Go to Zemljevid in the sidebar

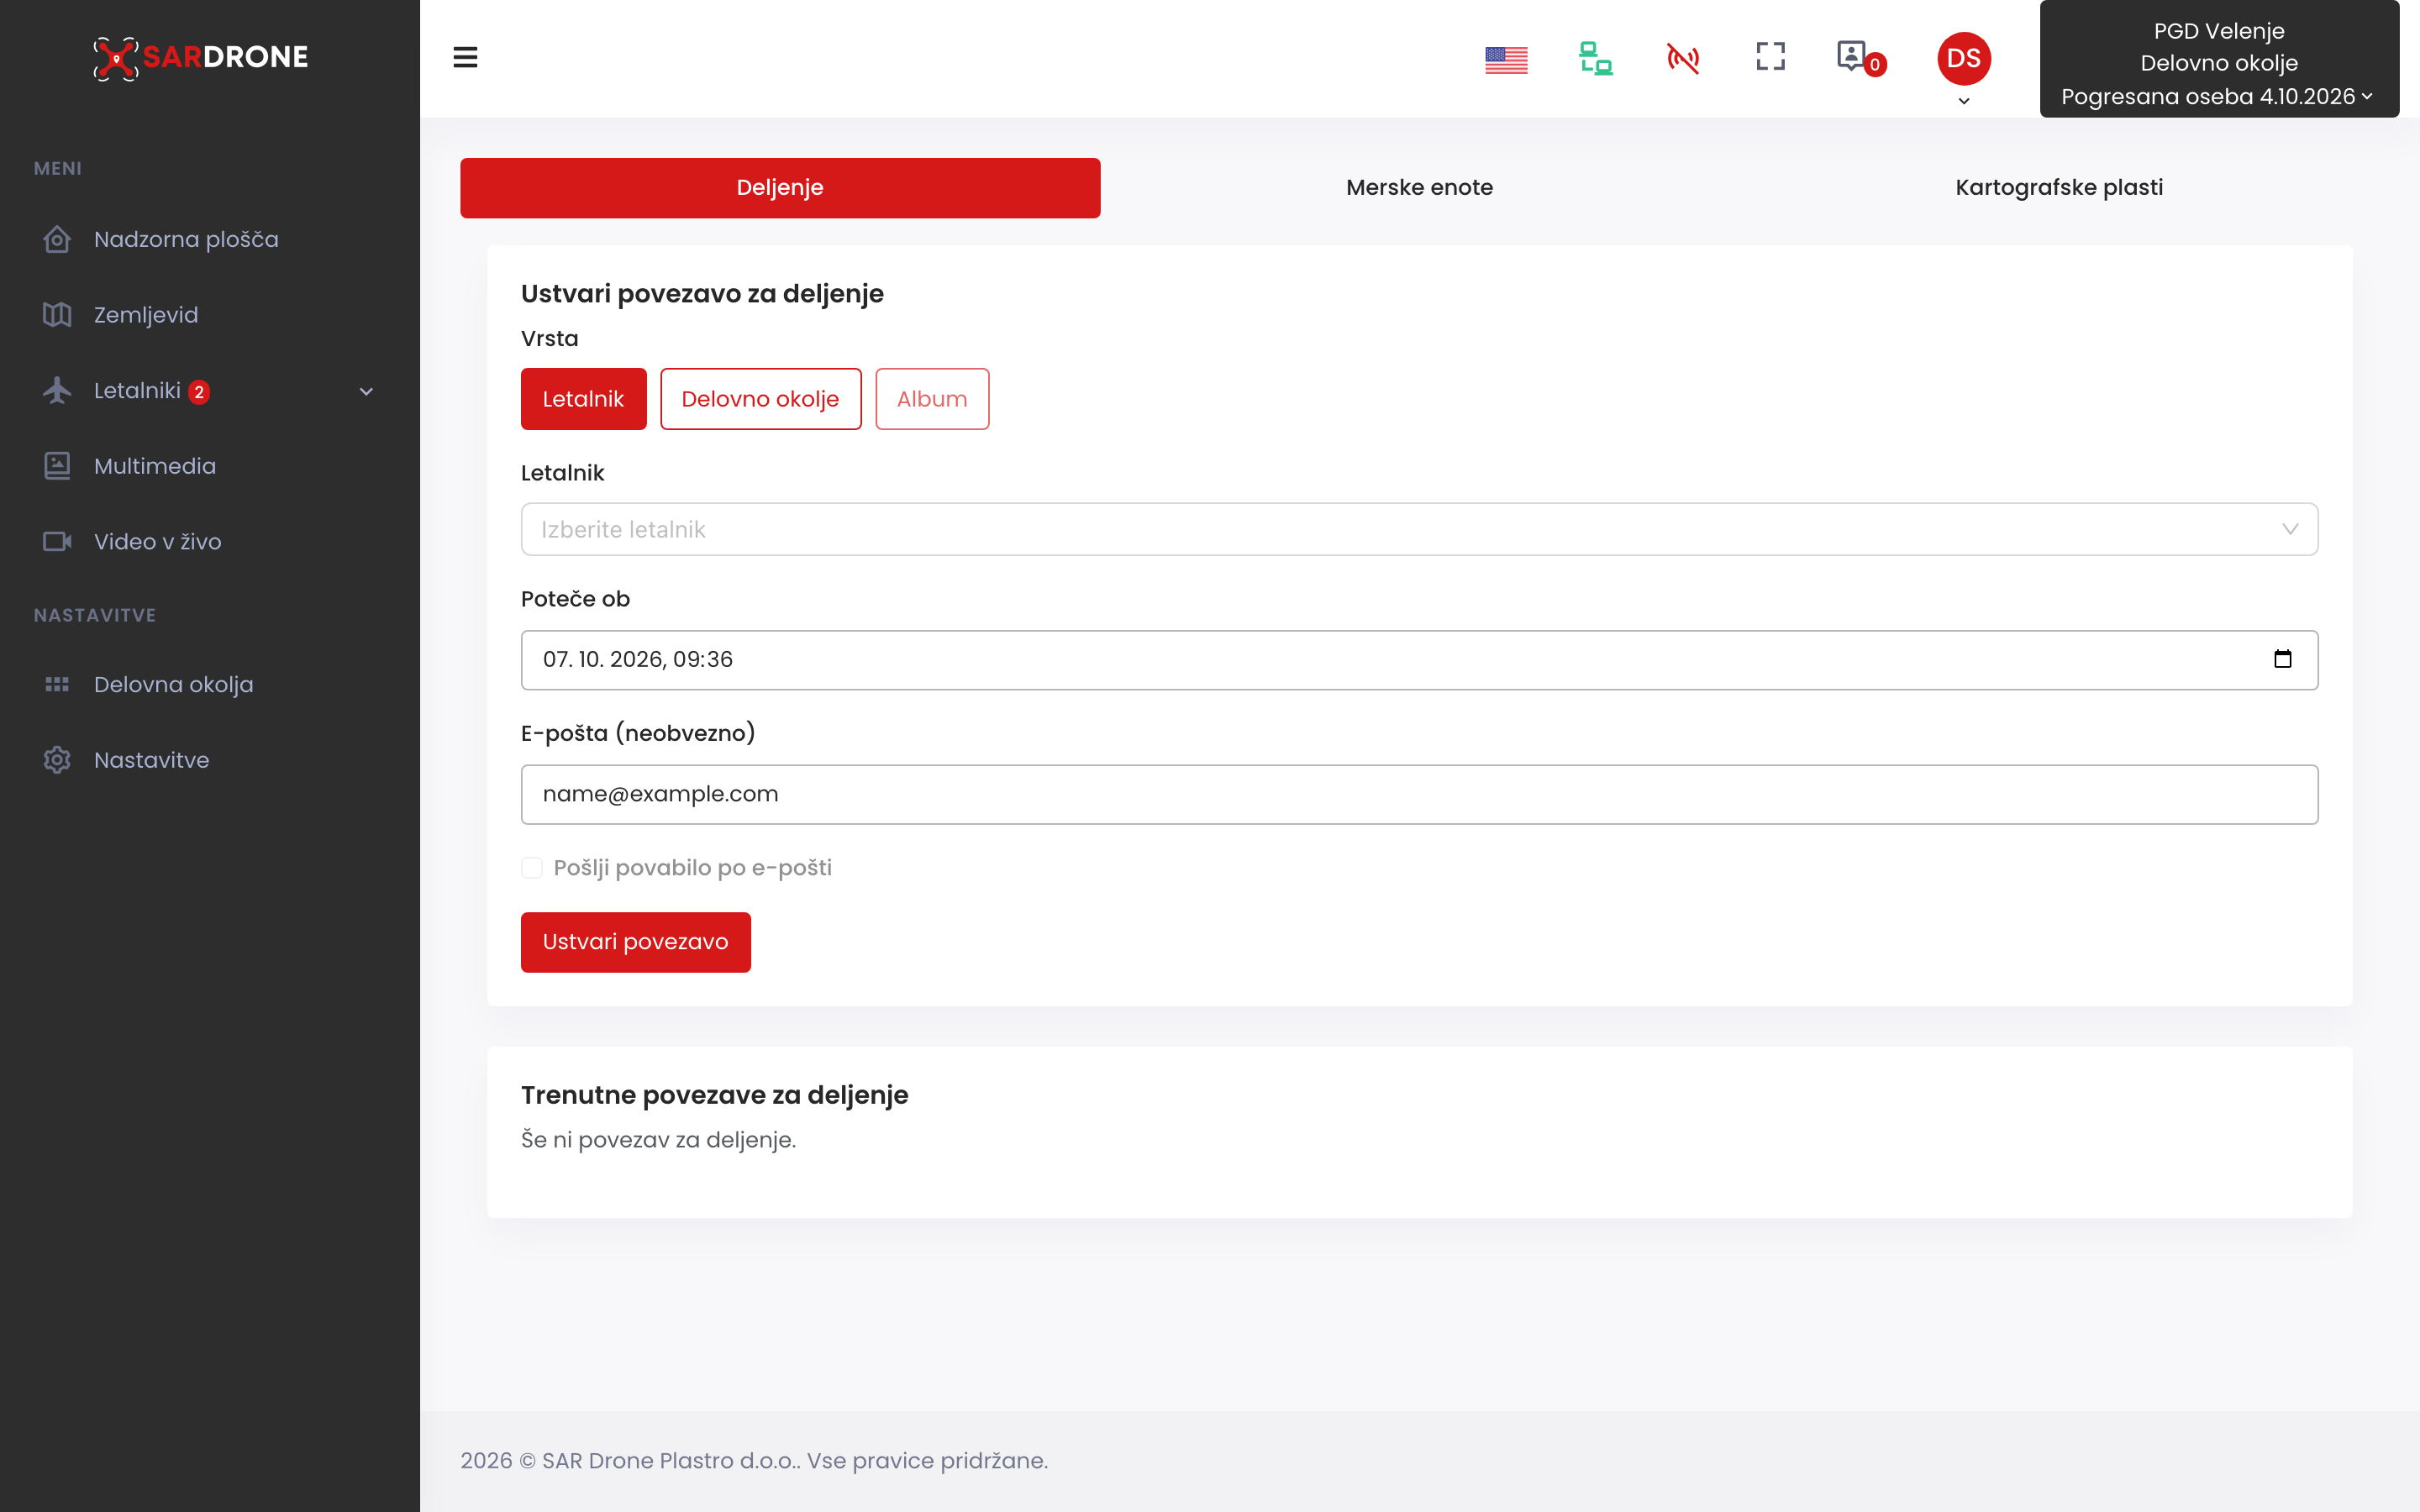point(146,315)
